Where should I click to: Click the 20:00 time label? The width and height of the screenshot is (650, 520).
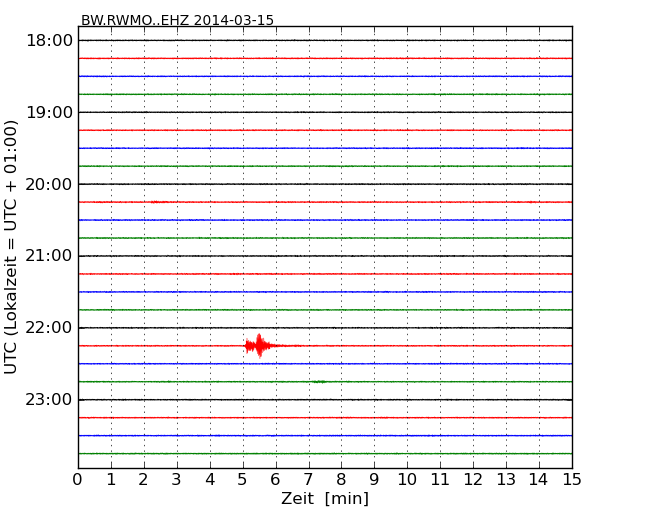click(x=49, y=184)
